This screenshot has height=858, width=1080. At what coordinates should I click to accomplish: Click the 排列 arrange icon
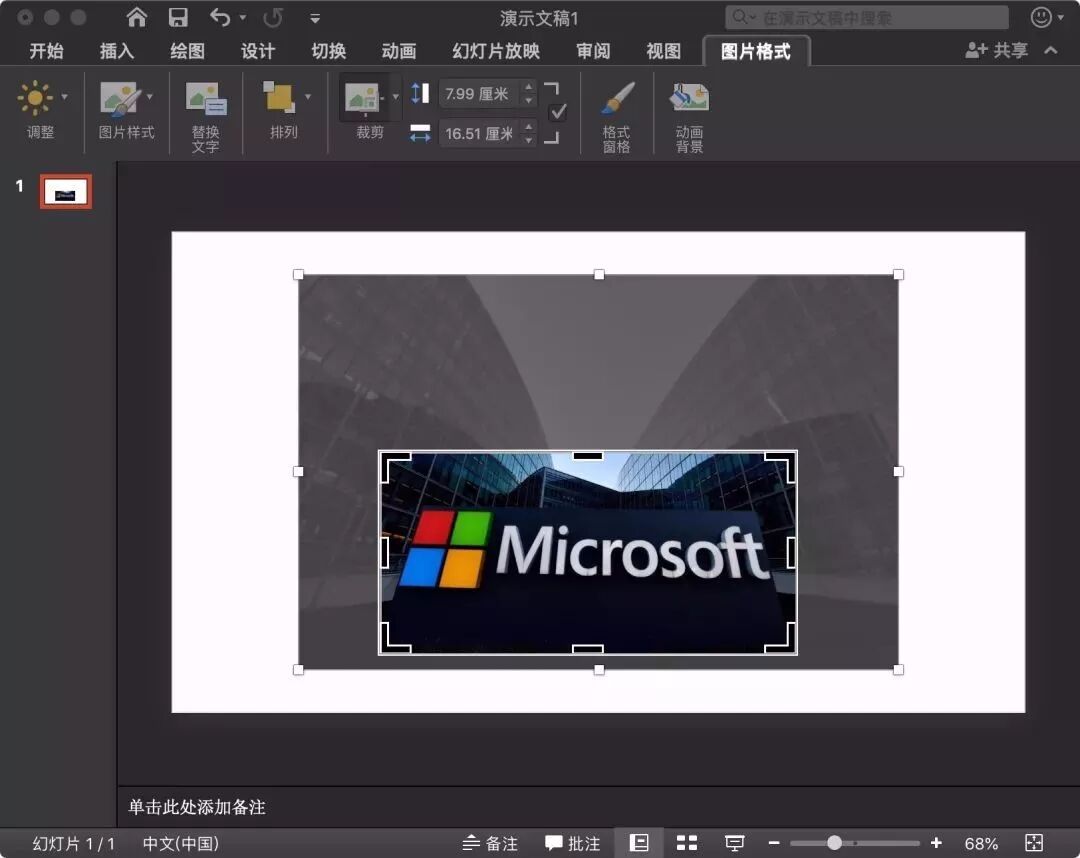pos(280,97)
